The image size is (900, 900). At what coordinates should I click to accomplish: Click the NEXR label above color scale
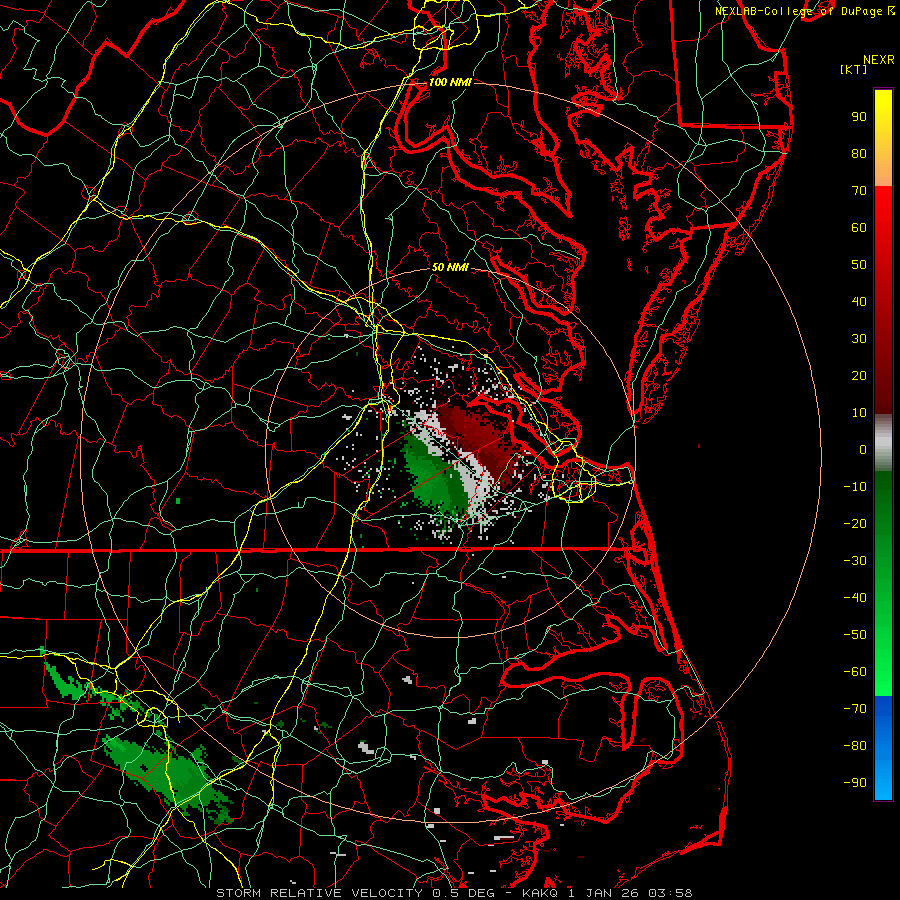coord(878,60)
